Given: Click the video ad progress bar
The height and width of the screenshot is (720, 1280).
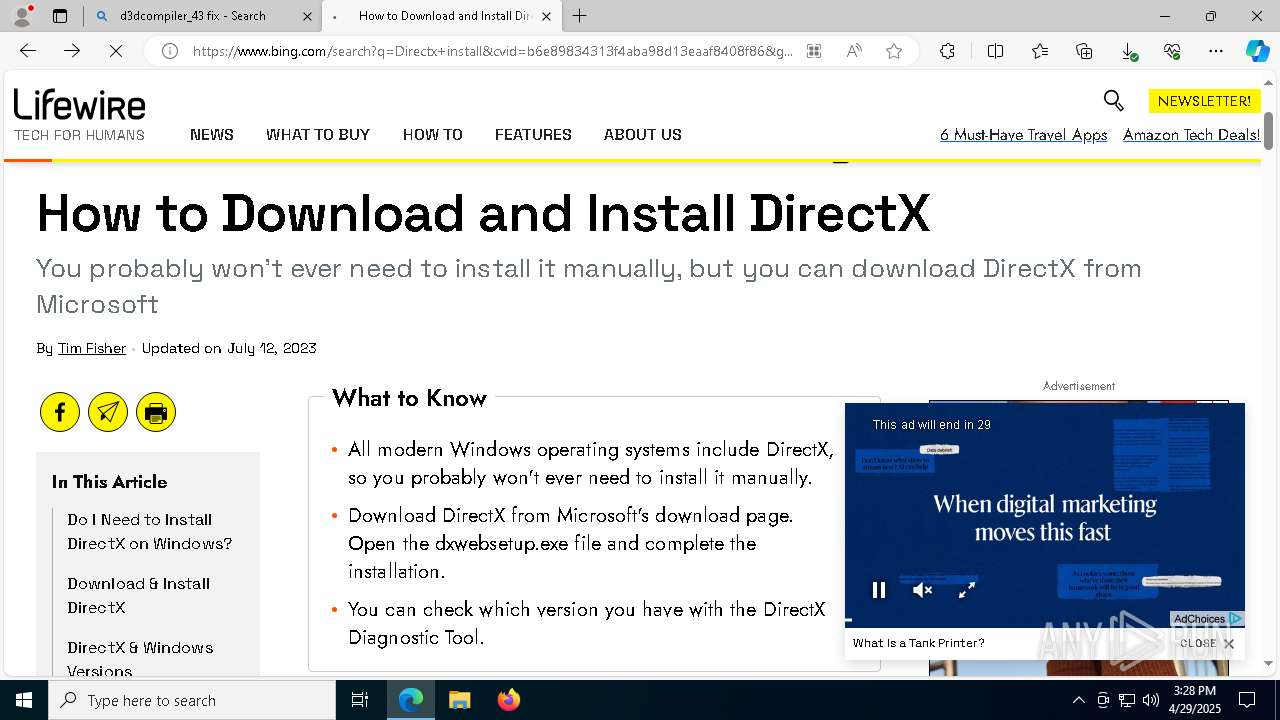Looking at the screenshot, I should [1045, 620].
